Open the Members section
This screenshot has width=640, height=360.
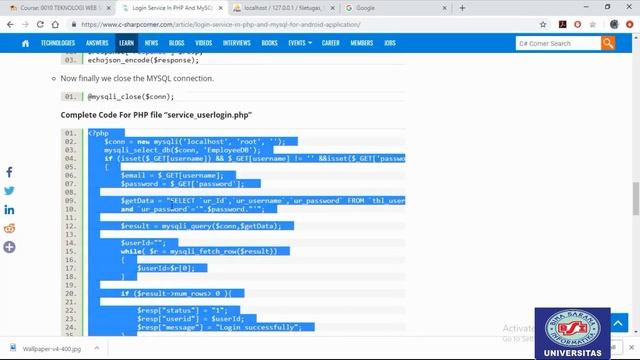click(362, 43)
